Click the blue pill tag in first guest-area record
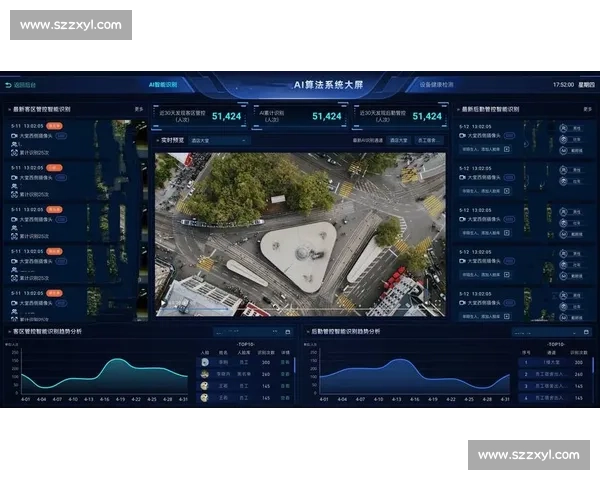 [62, 136]
